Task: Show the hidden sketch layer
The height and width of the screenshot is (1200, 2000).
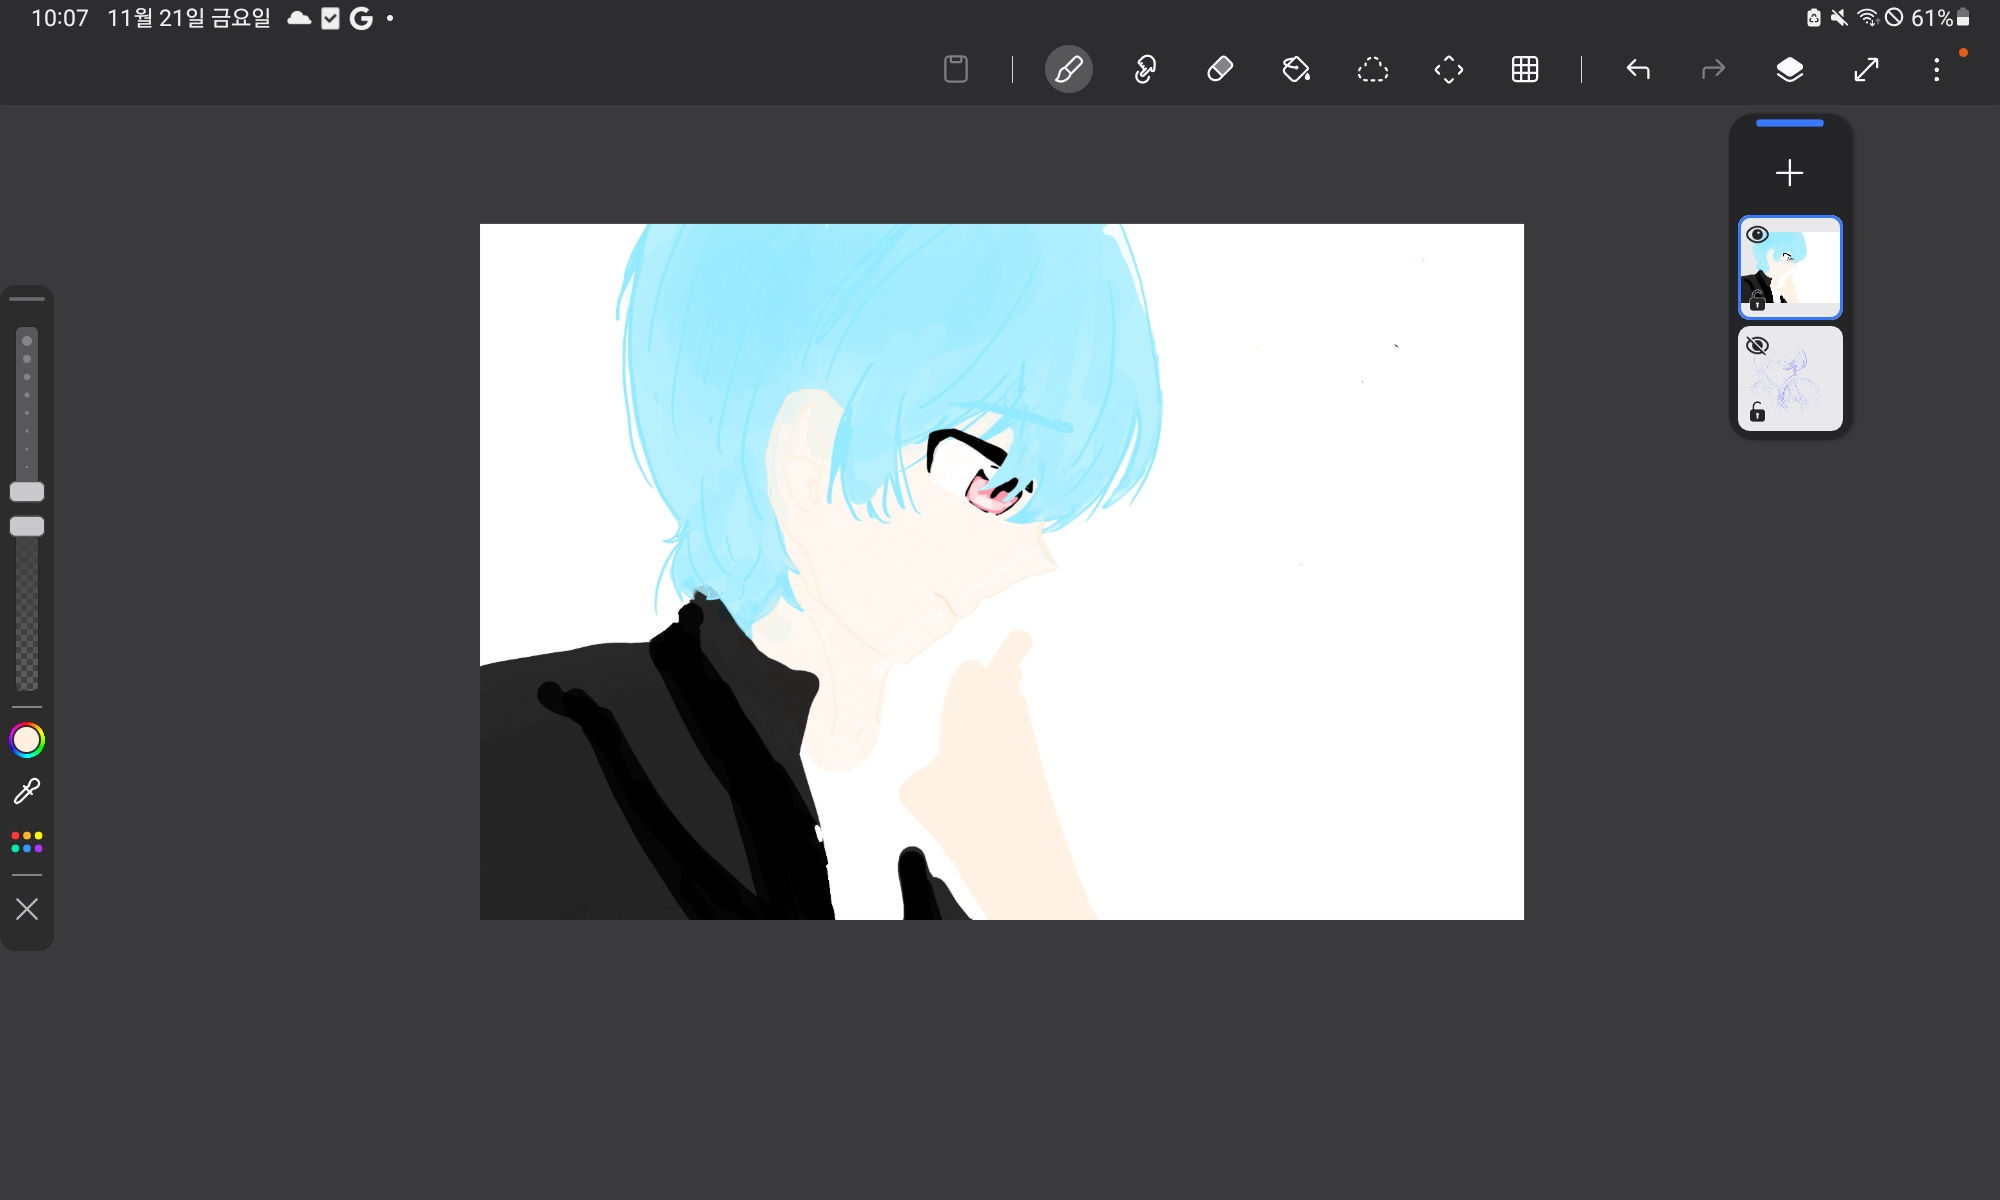Action: [1757, 346]
